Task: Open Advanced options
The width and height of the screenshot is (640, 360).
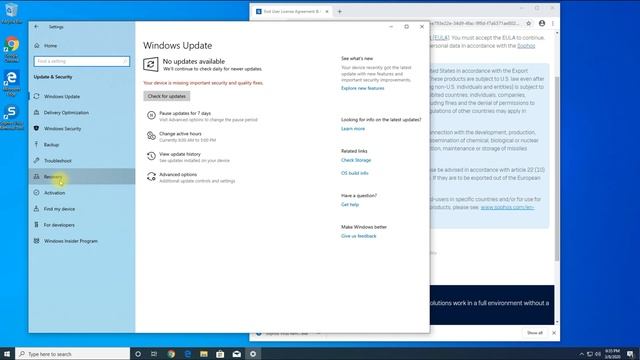Action: point(178,174)
